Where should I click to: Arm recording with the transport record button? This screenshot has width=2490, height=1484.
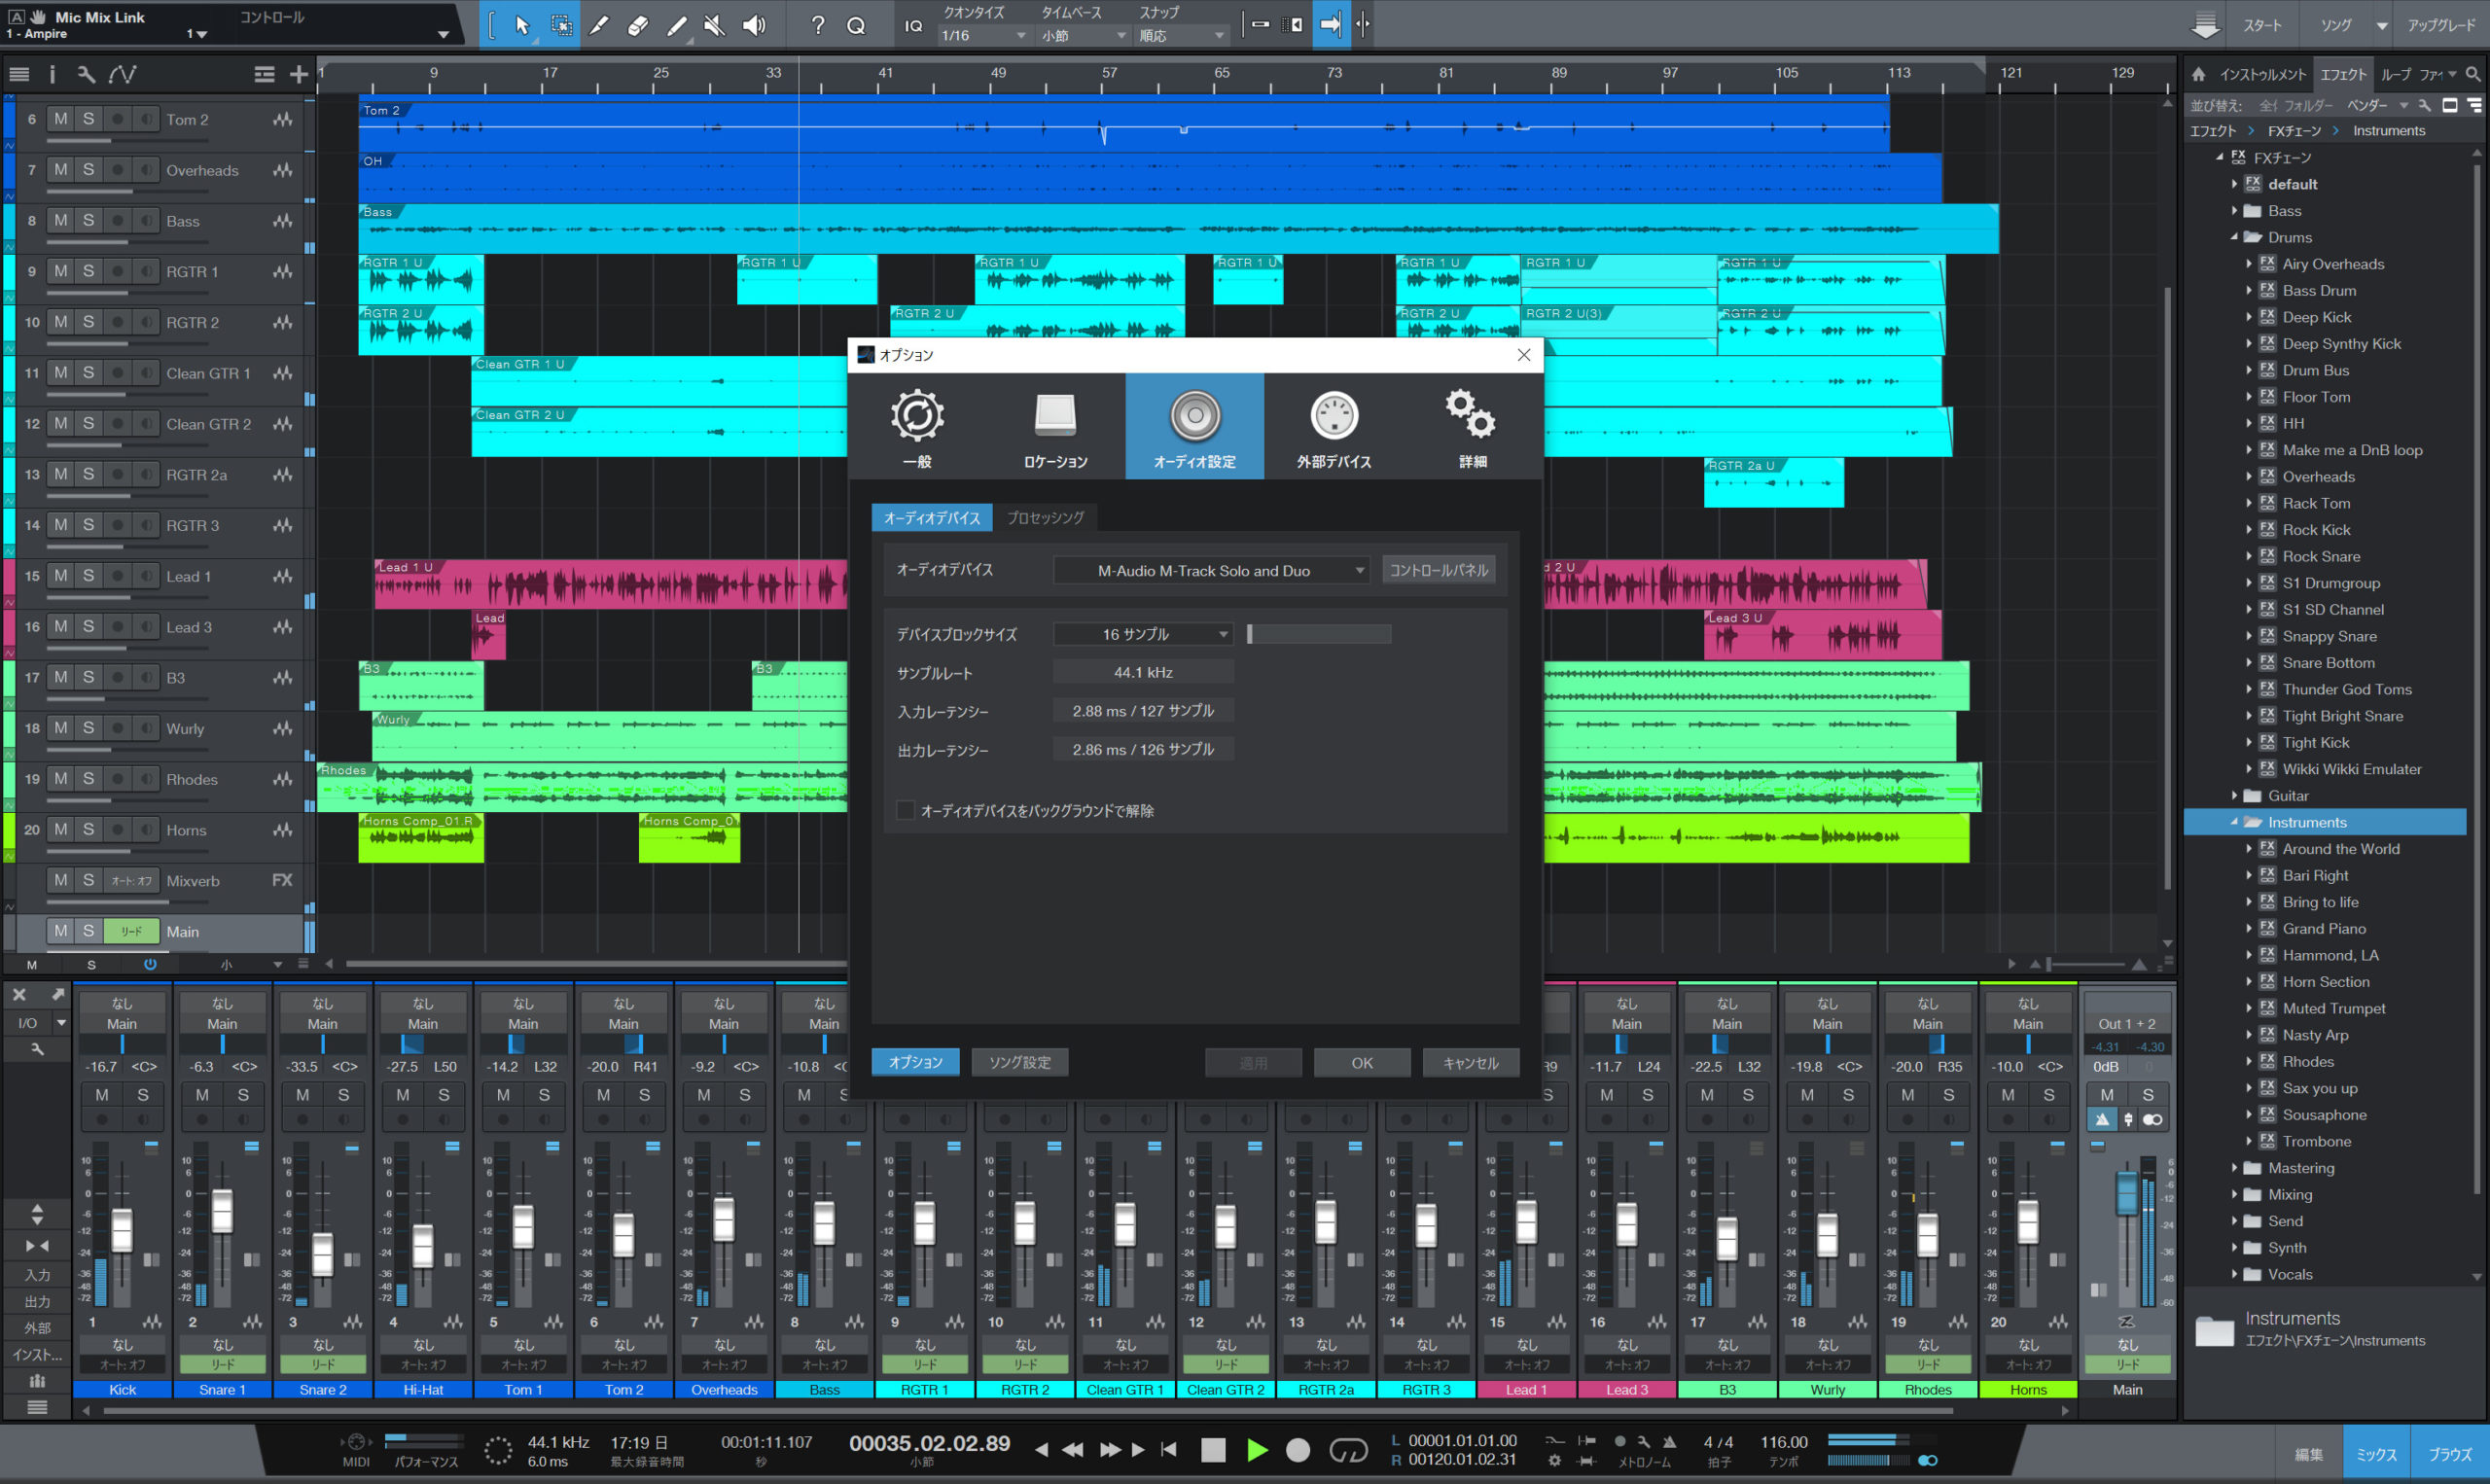click(1298, 1449)
